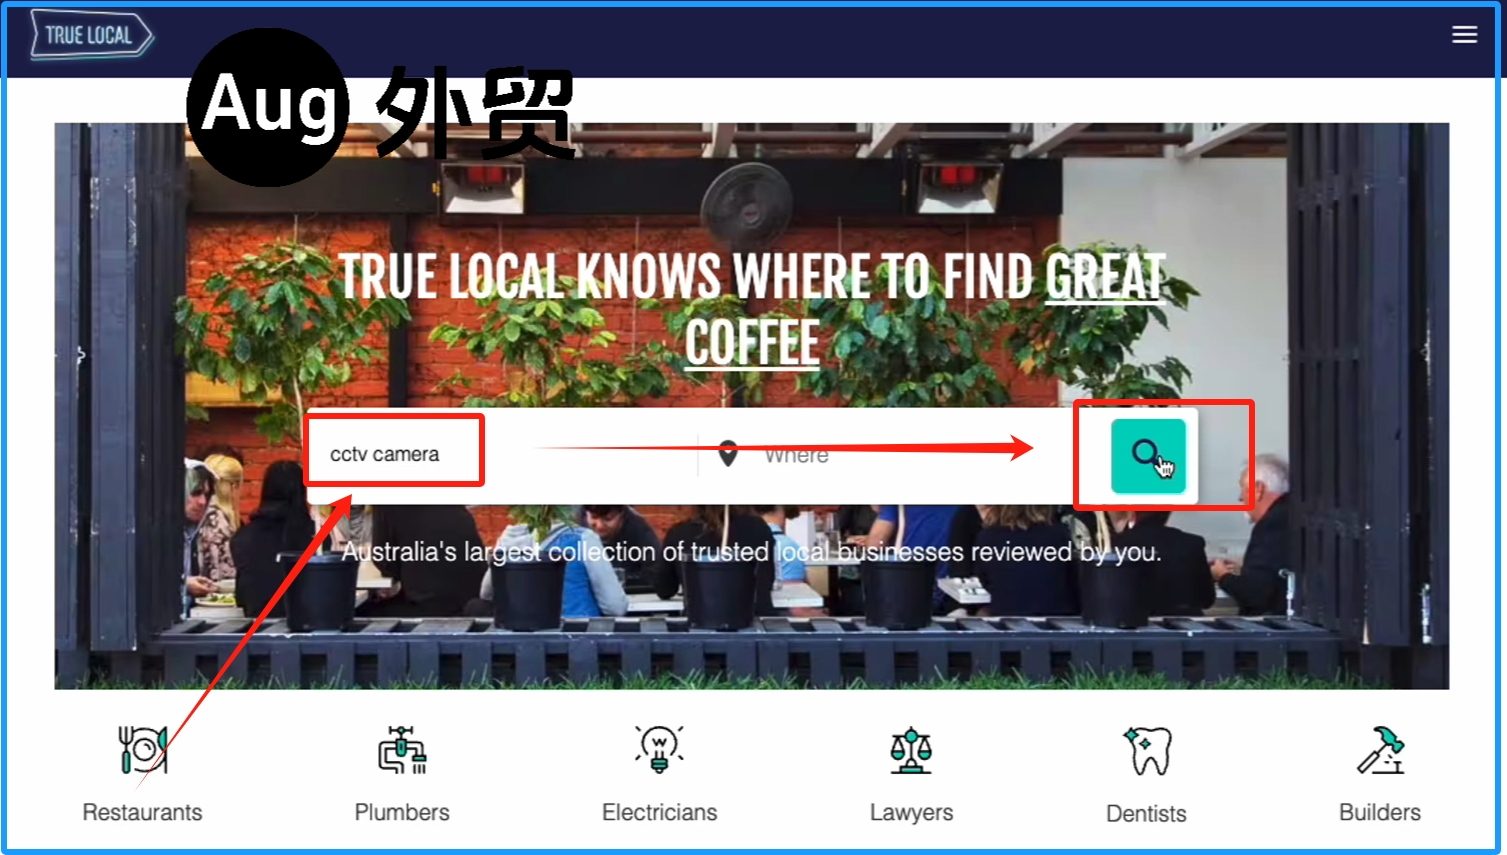This screenshot has width=1507, height=855.
Task: Open the Dentists category link
Action: coord(1146,813)
